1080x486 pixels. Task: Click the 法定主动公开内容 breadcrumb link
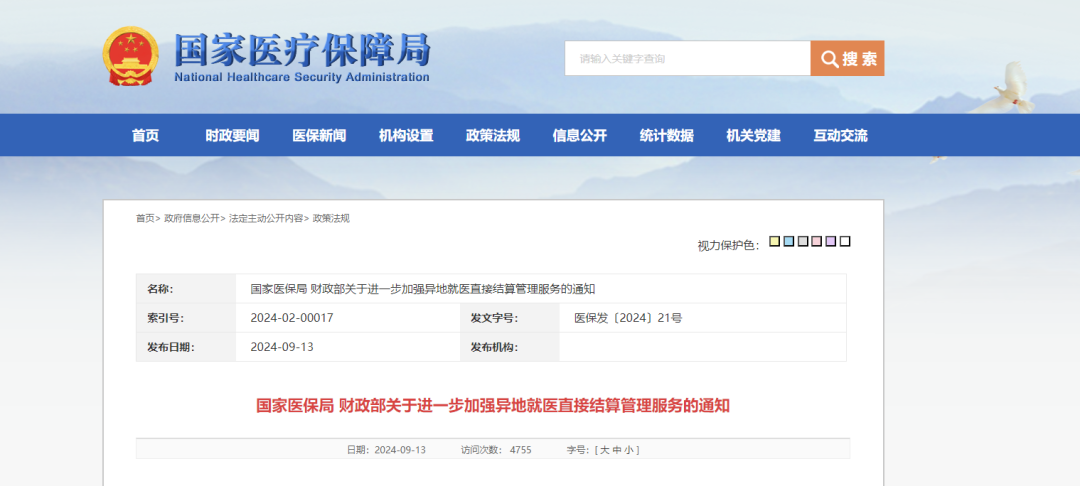tap(266, 218)
